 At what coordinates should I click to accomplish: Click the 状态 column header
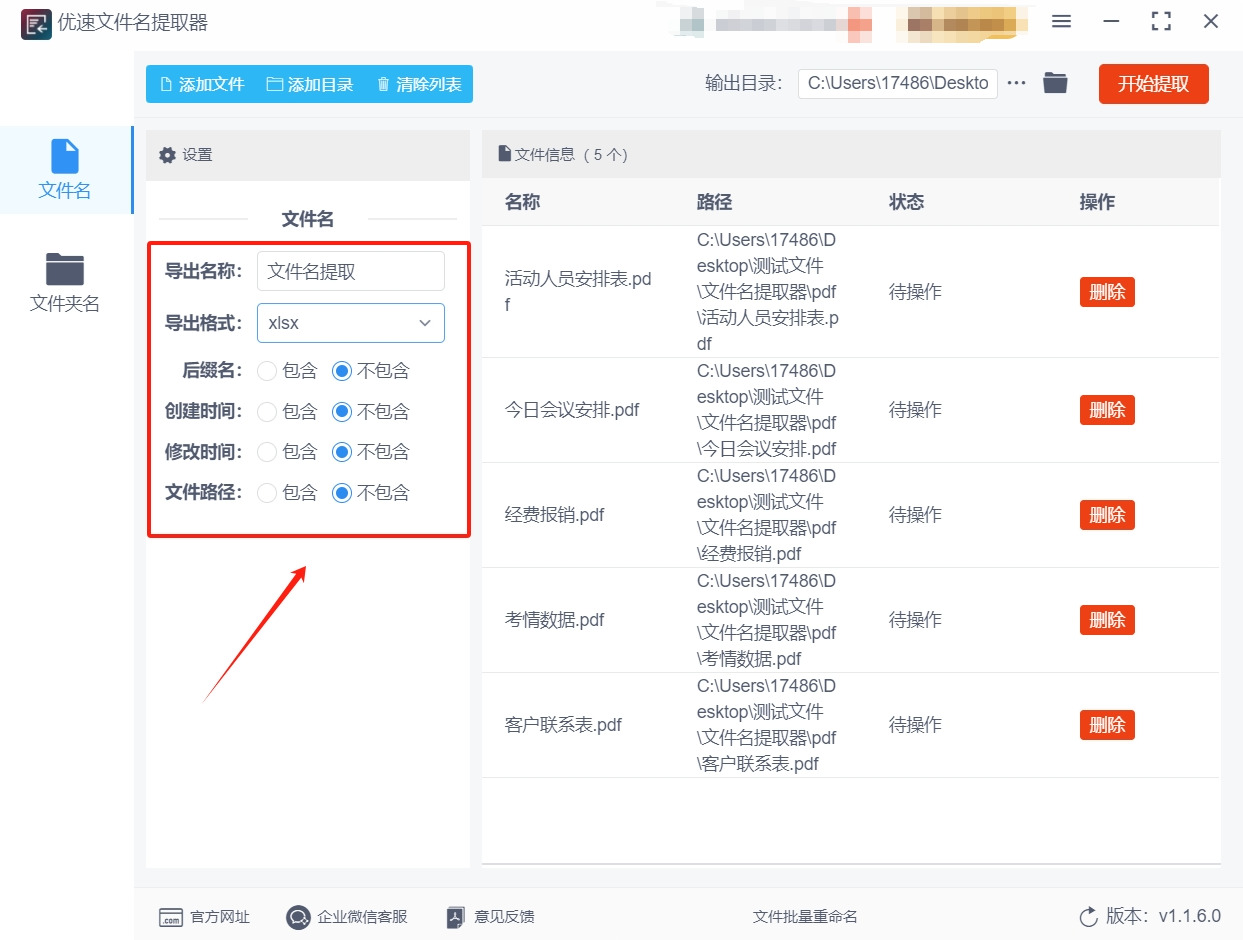coord(907,202)
